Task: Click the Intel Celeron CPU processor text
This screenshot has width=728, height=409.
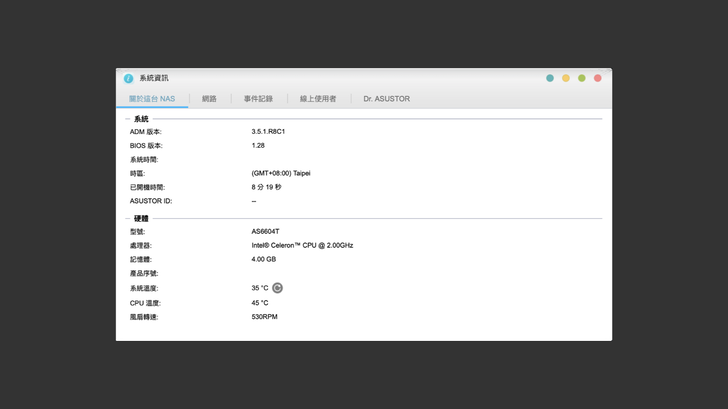Action: [x=302, y=245]
